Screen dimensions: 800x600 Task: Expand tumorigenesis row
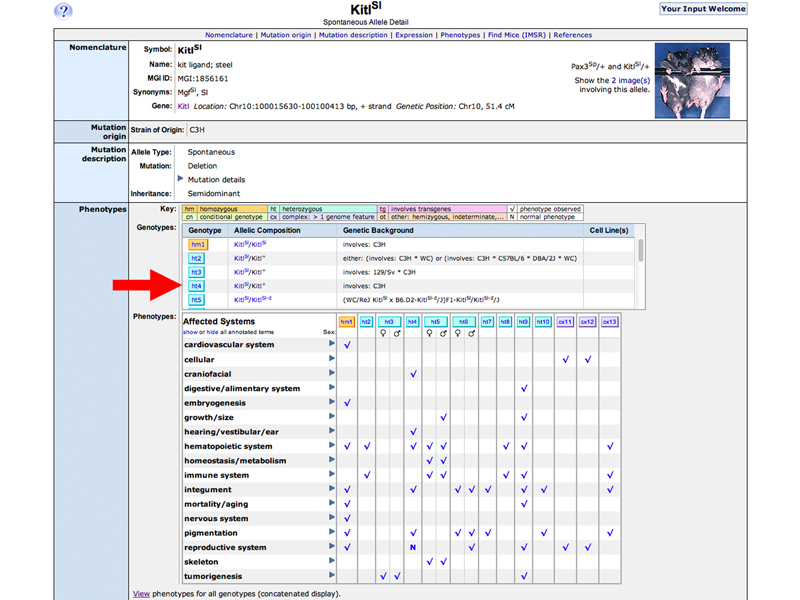pyautogui.click(x=332, y=575)
